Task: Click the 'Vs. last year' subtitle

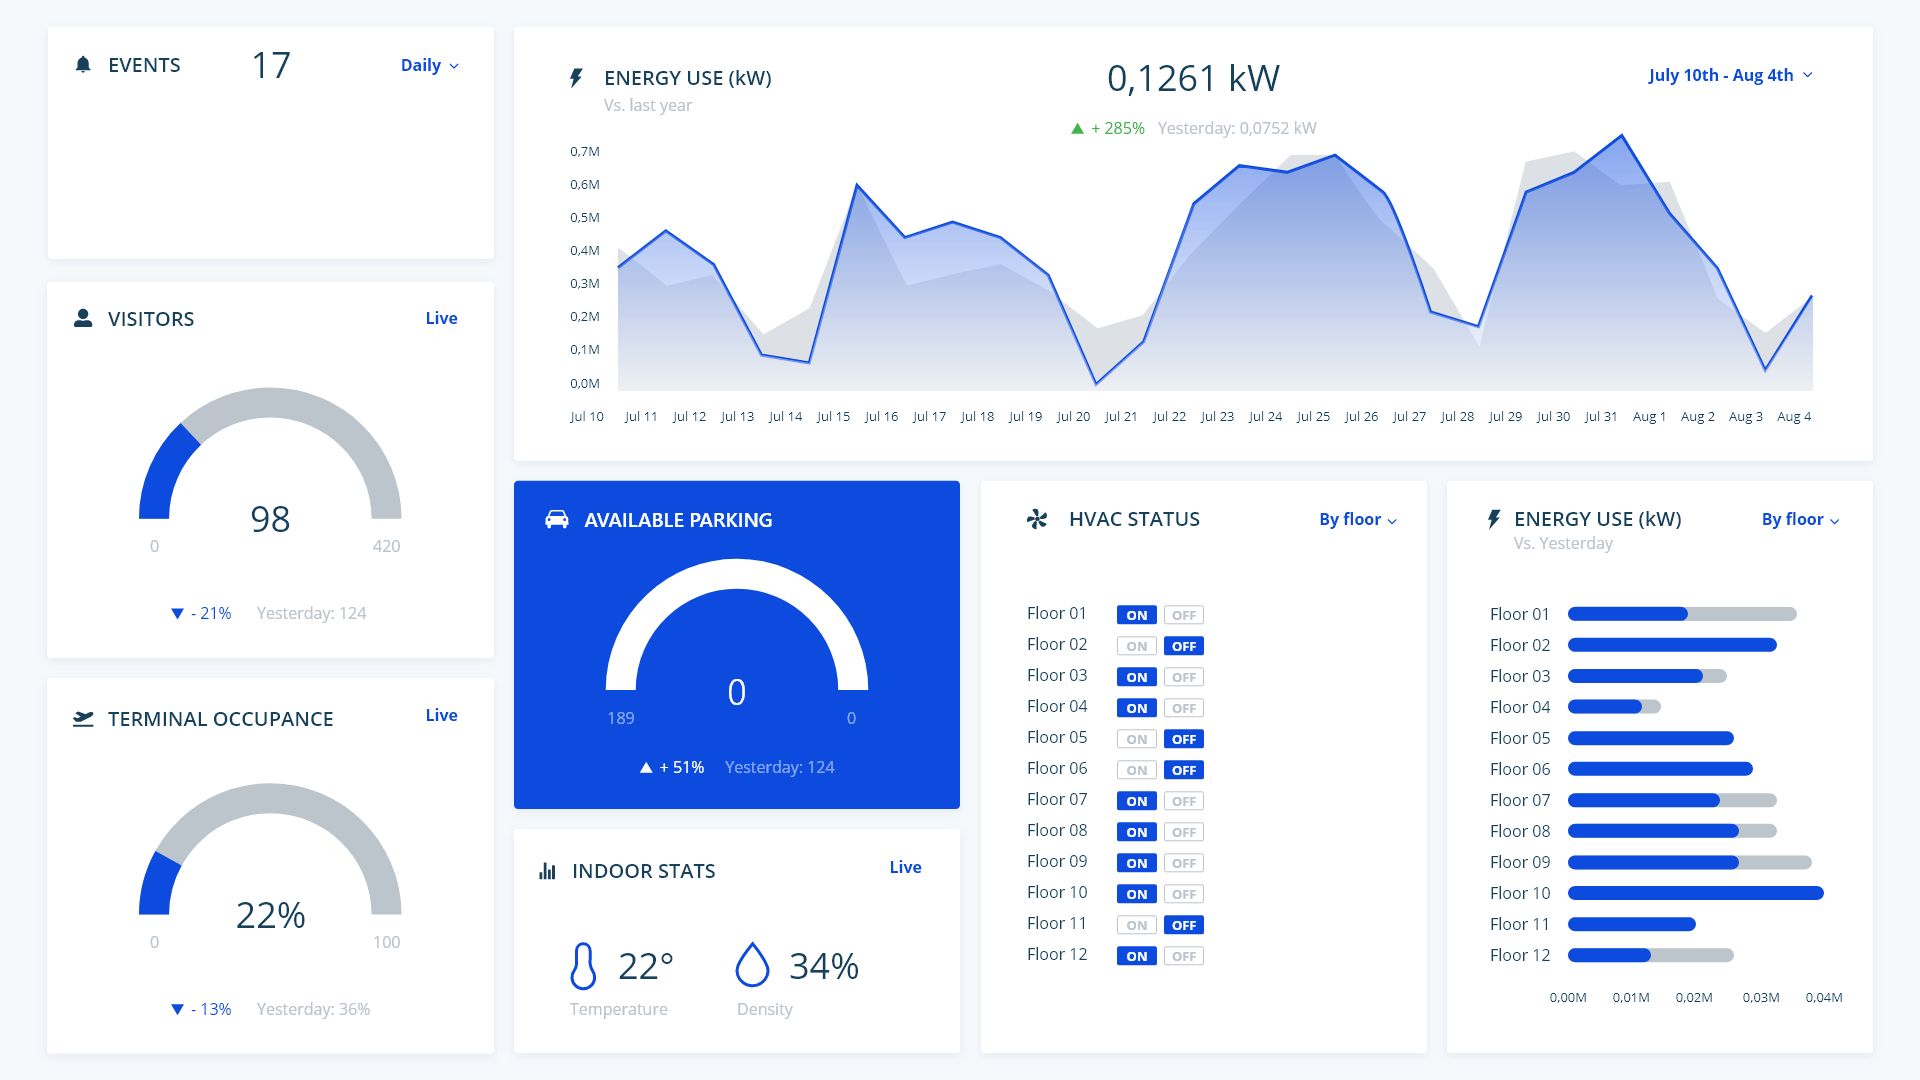Action: tap(648, 105)
